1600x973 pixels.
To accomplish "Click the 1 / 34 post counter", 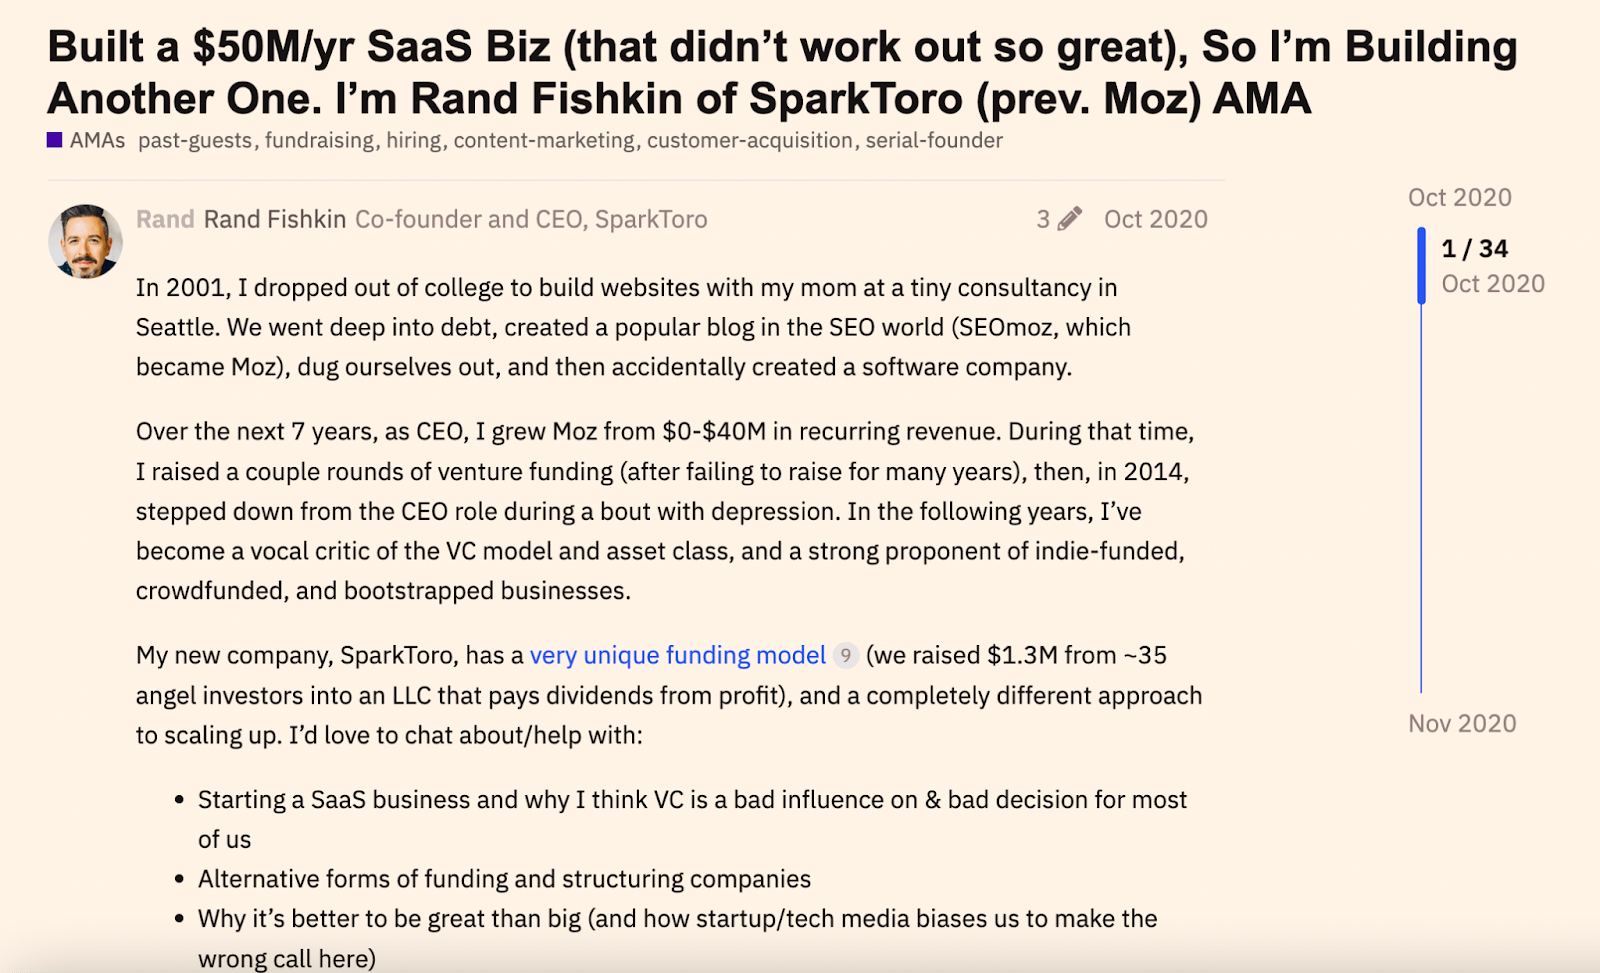I will click(x=1474, y=249).
